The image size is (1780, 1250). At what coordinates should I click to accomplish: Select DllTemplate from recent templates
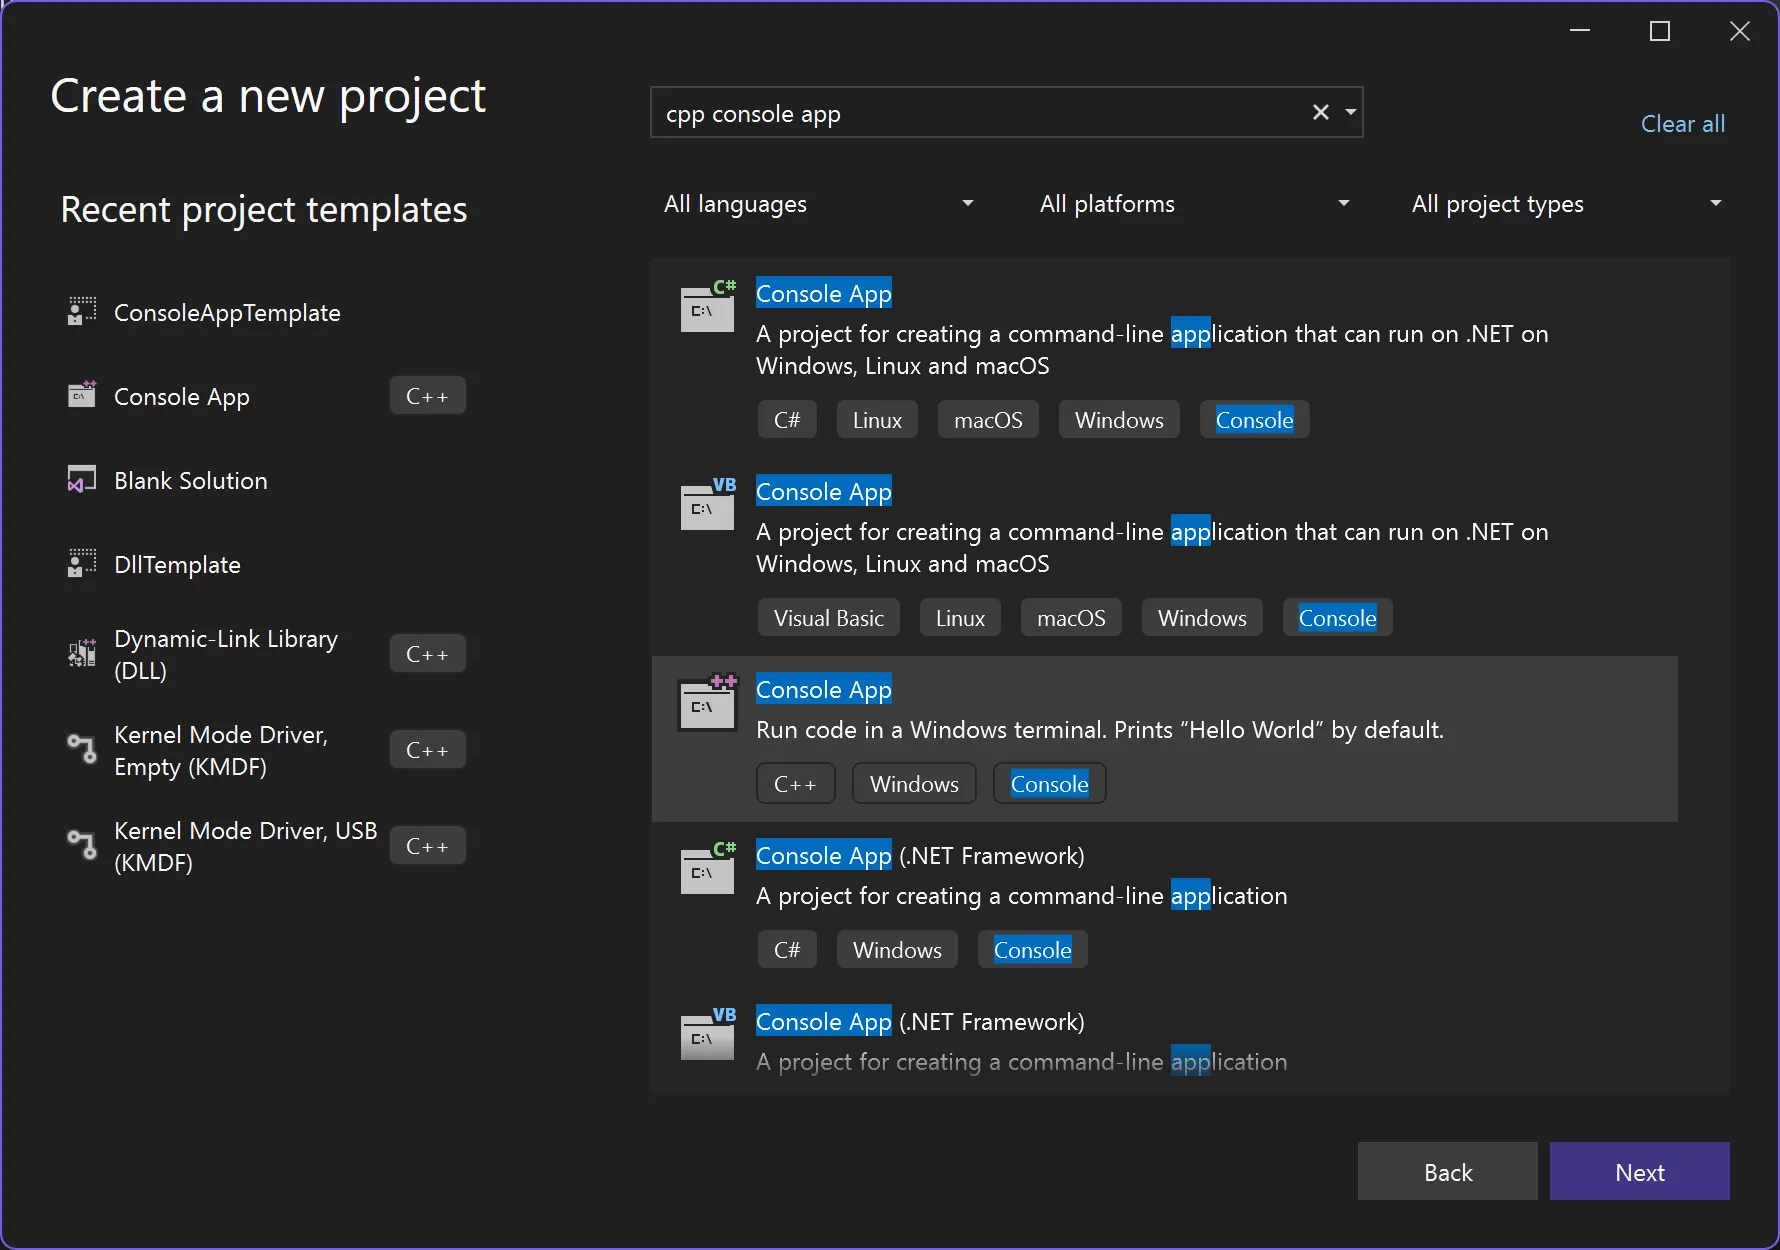coord(177,565)
